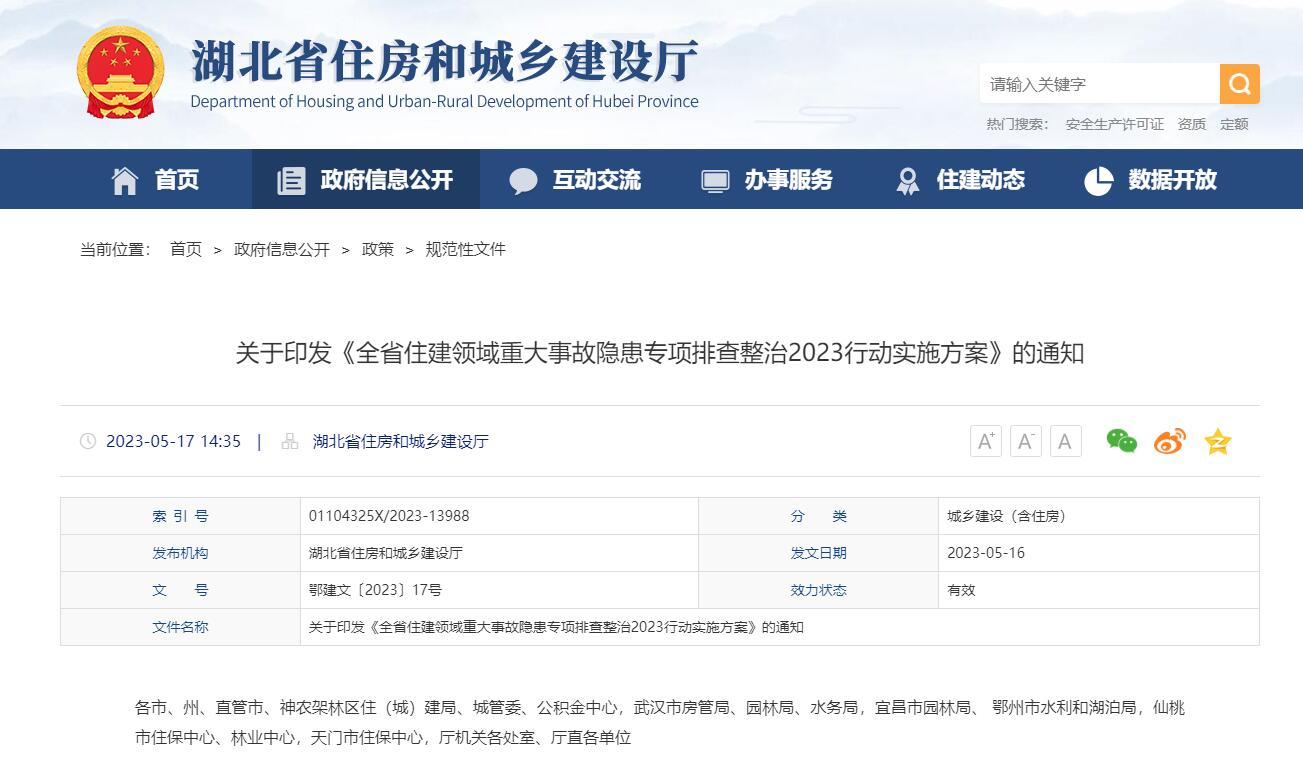Click the pie-chart icon beside 数据开放
The width and height of the screenshot is (1303, 766).
pyautogui.click(x=1098, y=179)
